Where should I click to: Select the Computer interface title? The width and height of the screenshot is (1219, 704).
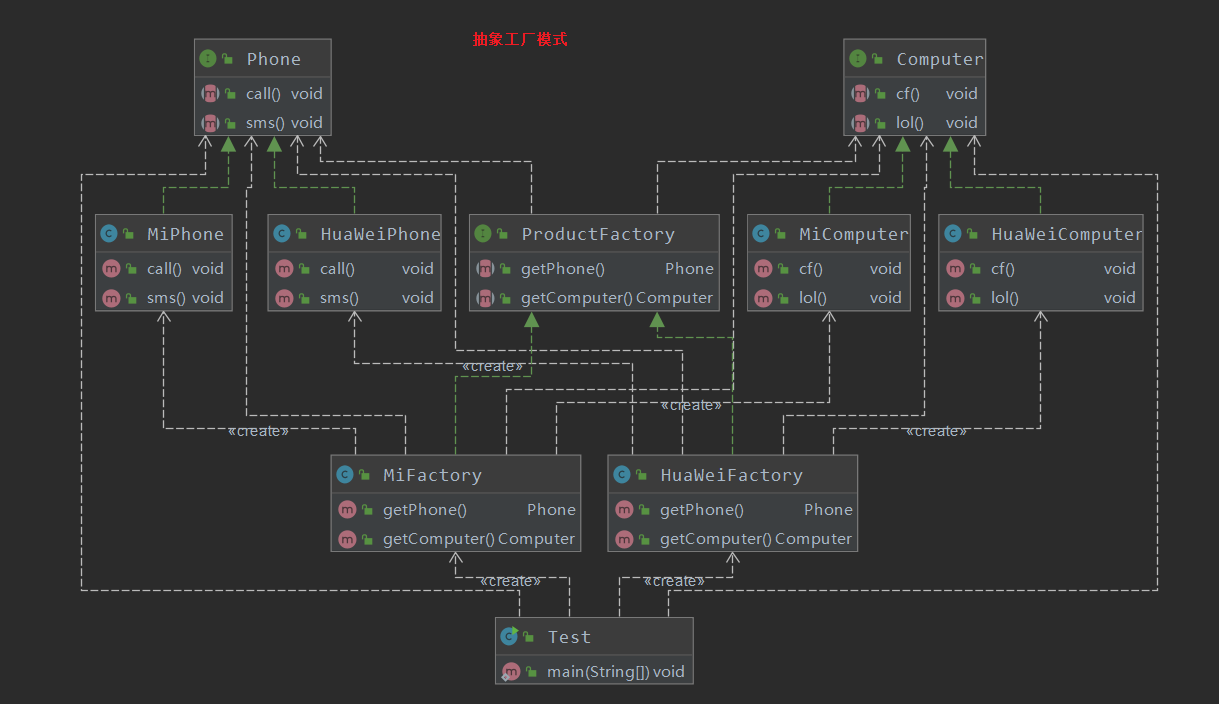pyautogui.click(x=940, y=59)
